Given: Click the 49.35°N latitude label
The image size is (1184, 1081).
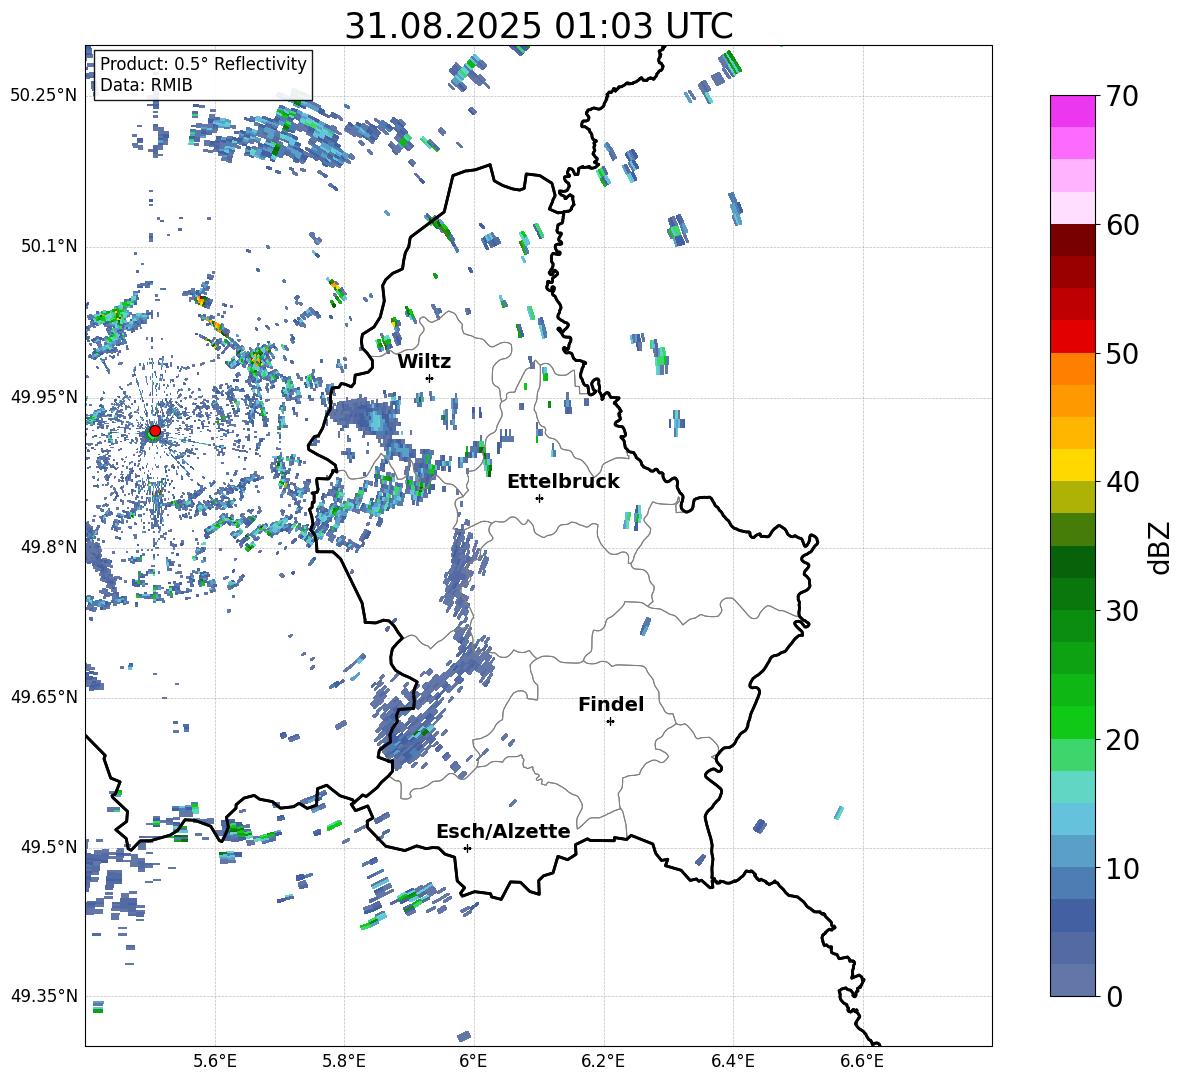Looking at the screenshot, I should pyautogui.click(x=44, y=996).
